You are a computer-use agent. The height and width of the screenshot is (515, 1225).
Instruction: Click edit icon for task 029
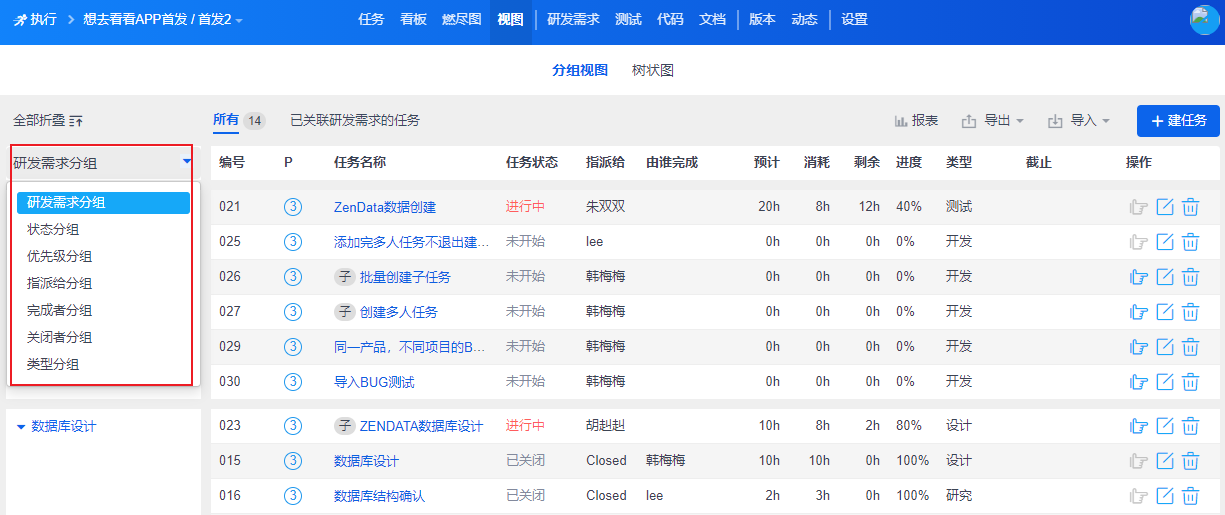(1164, 347)
